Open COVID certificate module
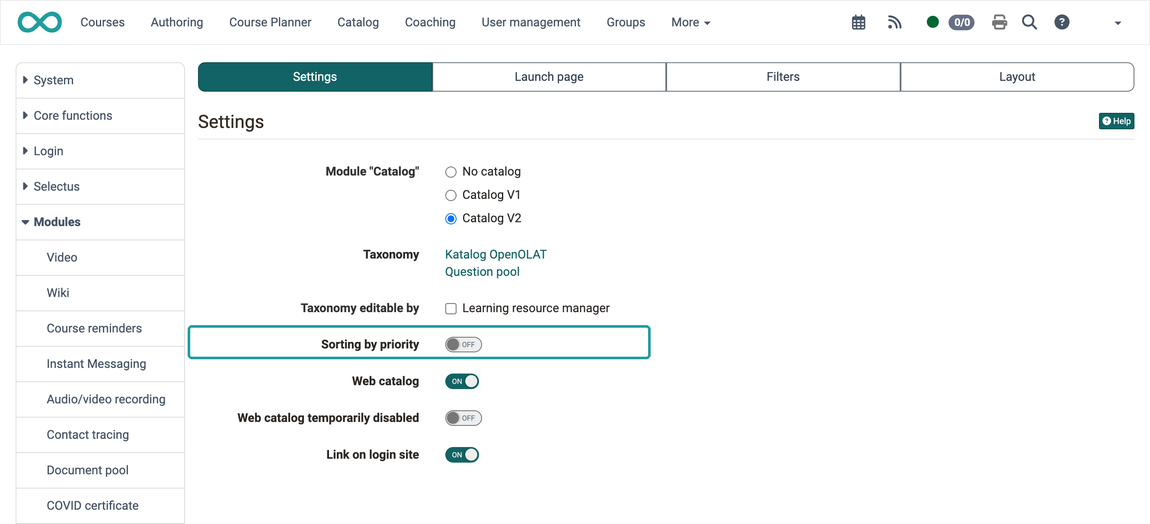The width and height of the screenshot is (1150, 524). [x=100, y=506]
